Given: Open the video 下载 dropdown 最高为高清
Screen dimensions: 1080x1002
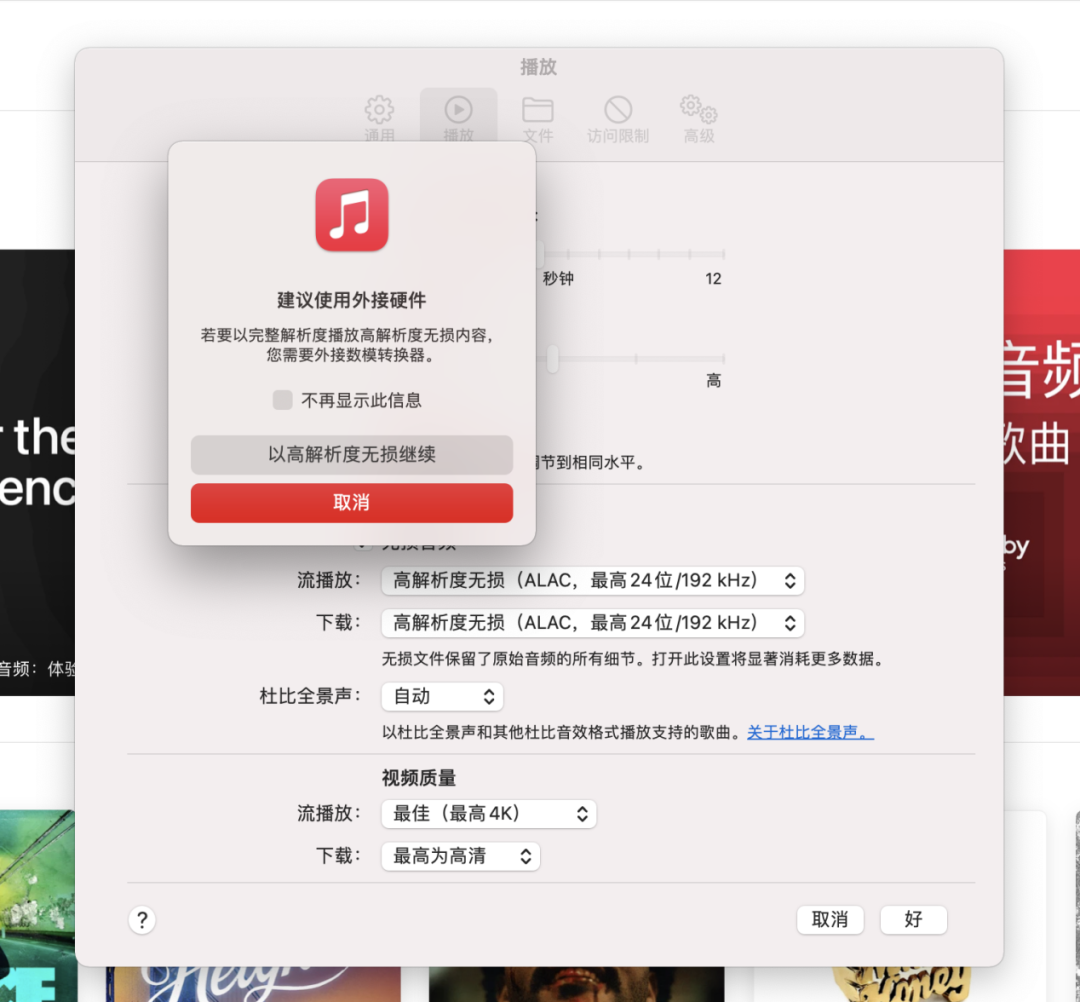Looking at the screenshot, I should click(x=460, y=857).
